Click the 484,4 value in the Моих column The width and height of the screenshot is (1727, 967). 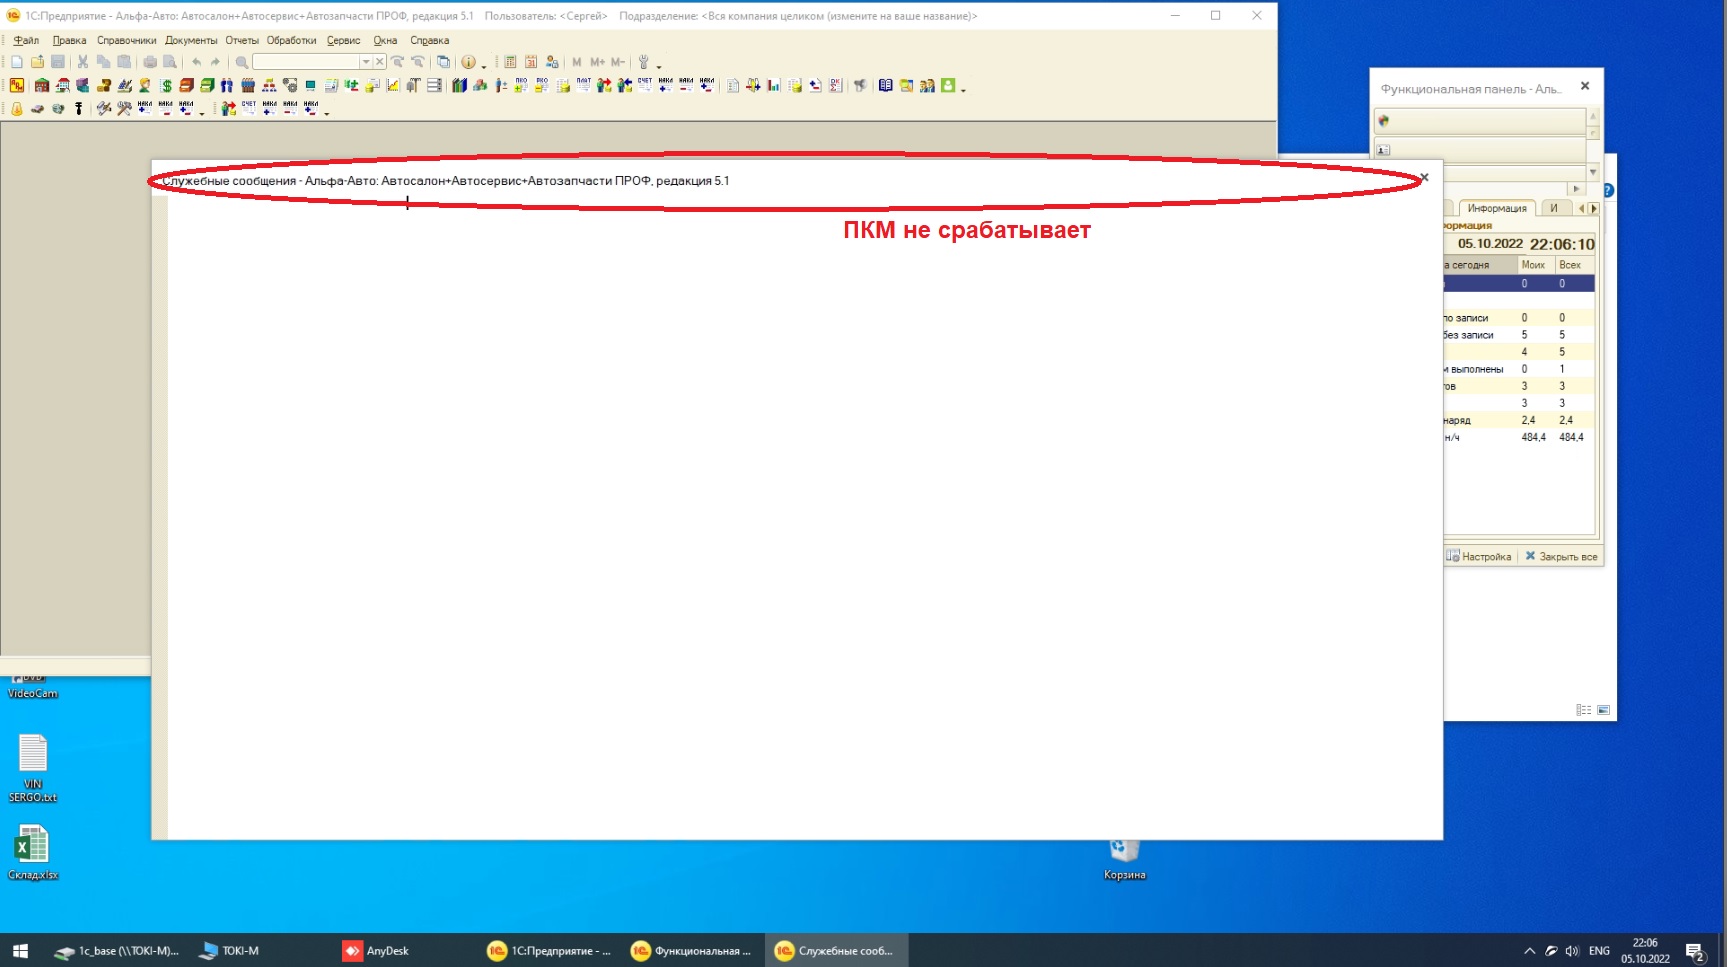[1533, 437]
